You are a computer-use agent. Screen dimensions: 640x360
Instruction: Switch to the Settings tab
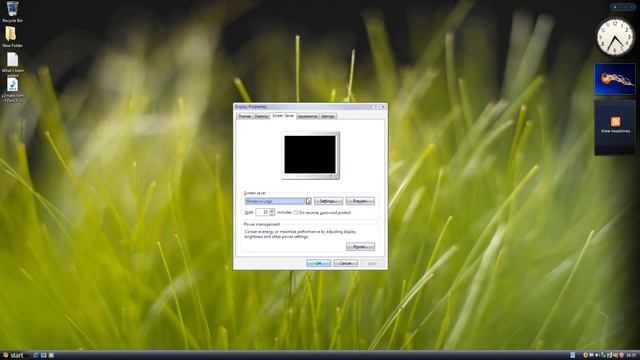(x=328, y=116)
